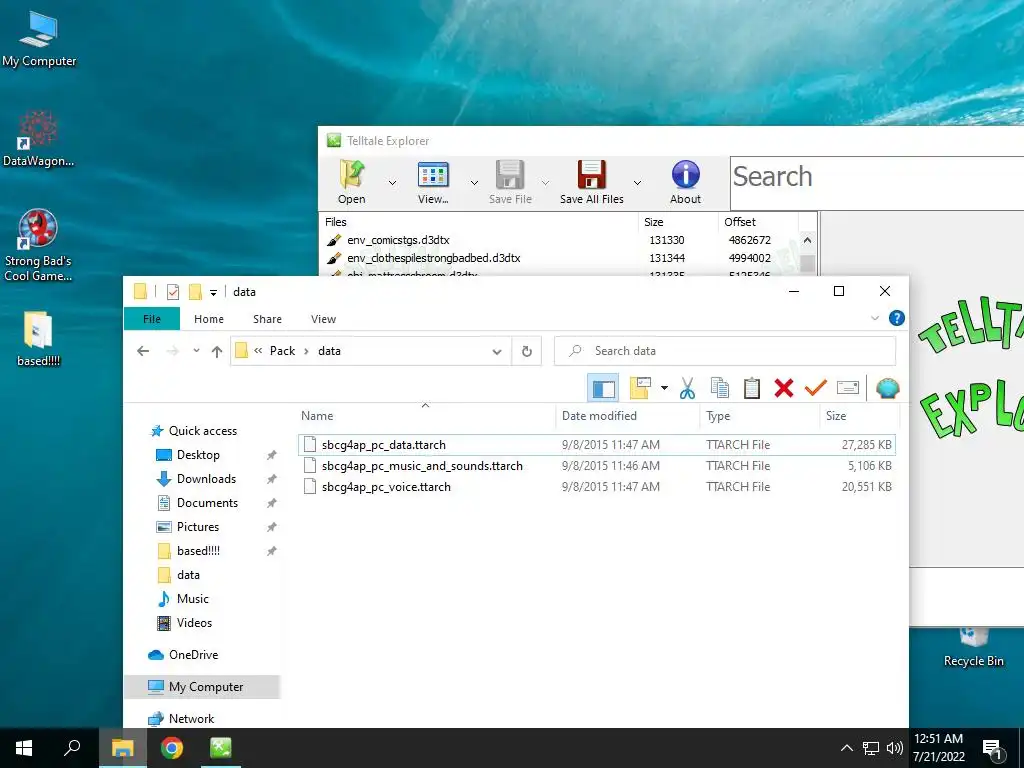Click the volume speaker tray icon
Image resolution: width=1024 pixels, height=768 pixels.
pos(894,748)
